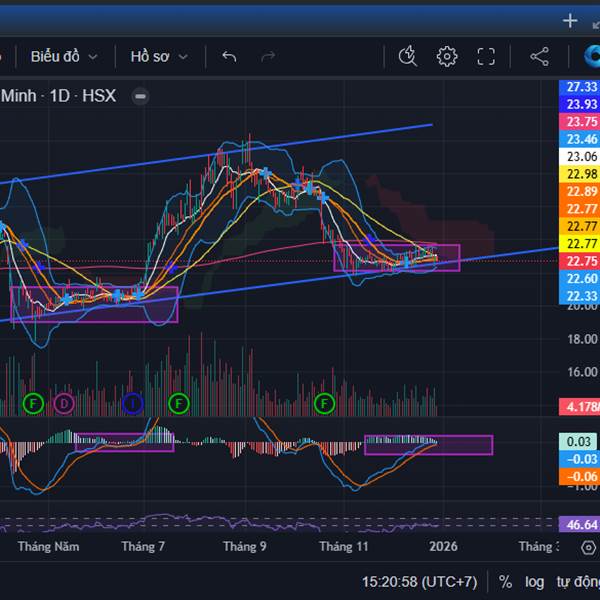Toggle percent scale at bottom
The height and width of the screenshot is (600, 600).
pyautogui.click(x=505, y=581)
